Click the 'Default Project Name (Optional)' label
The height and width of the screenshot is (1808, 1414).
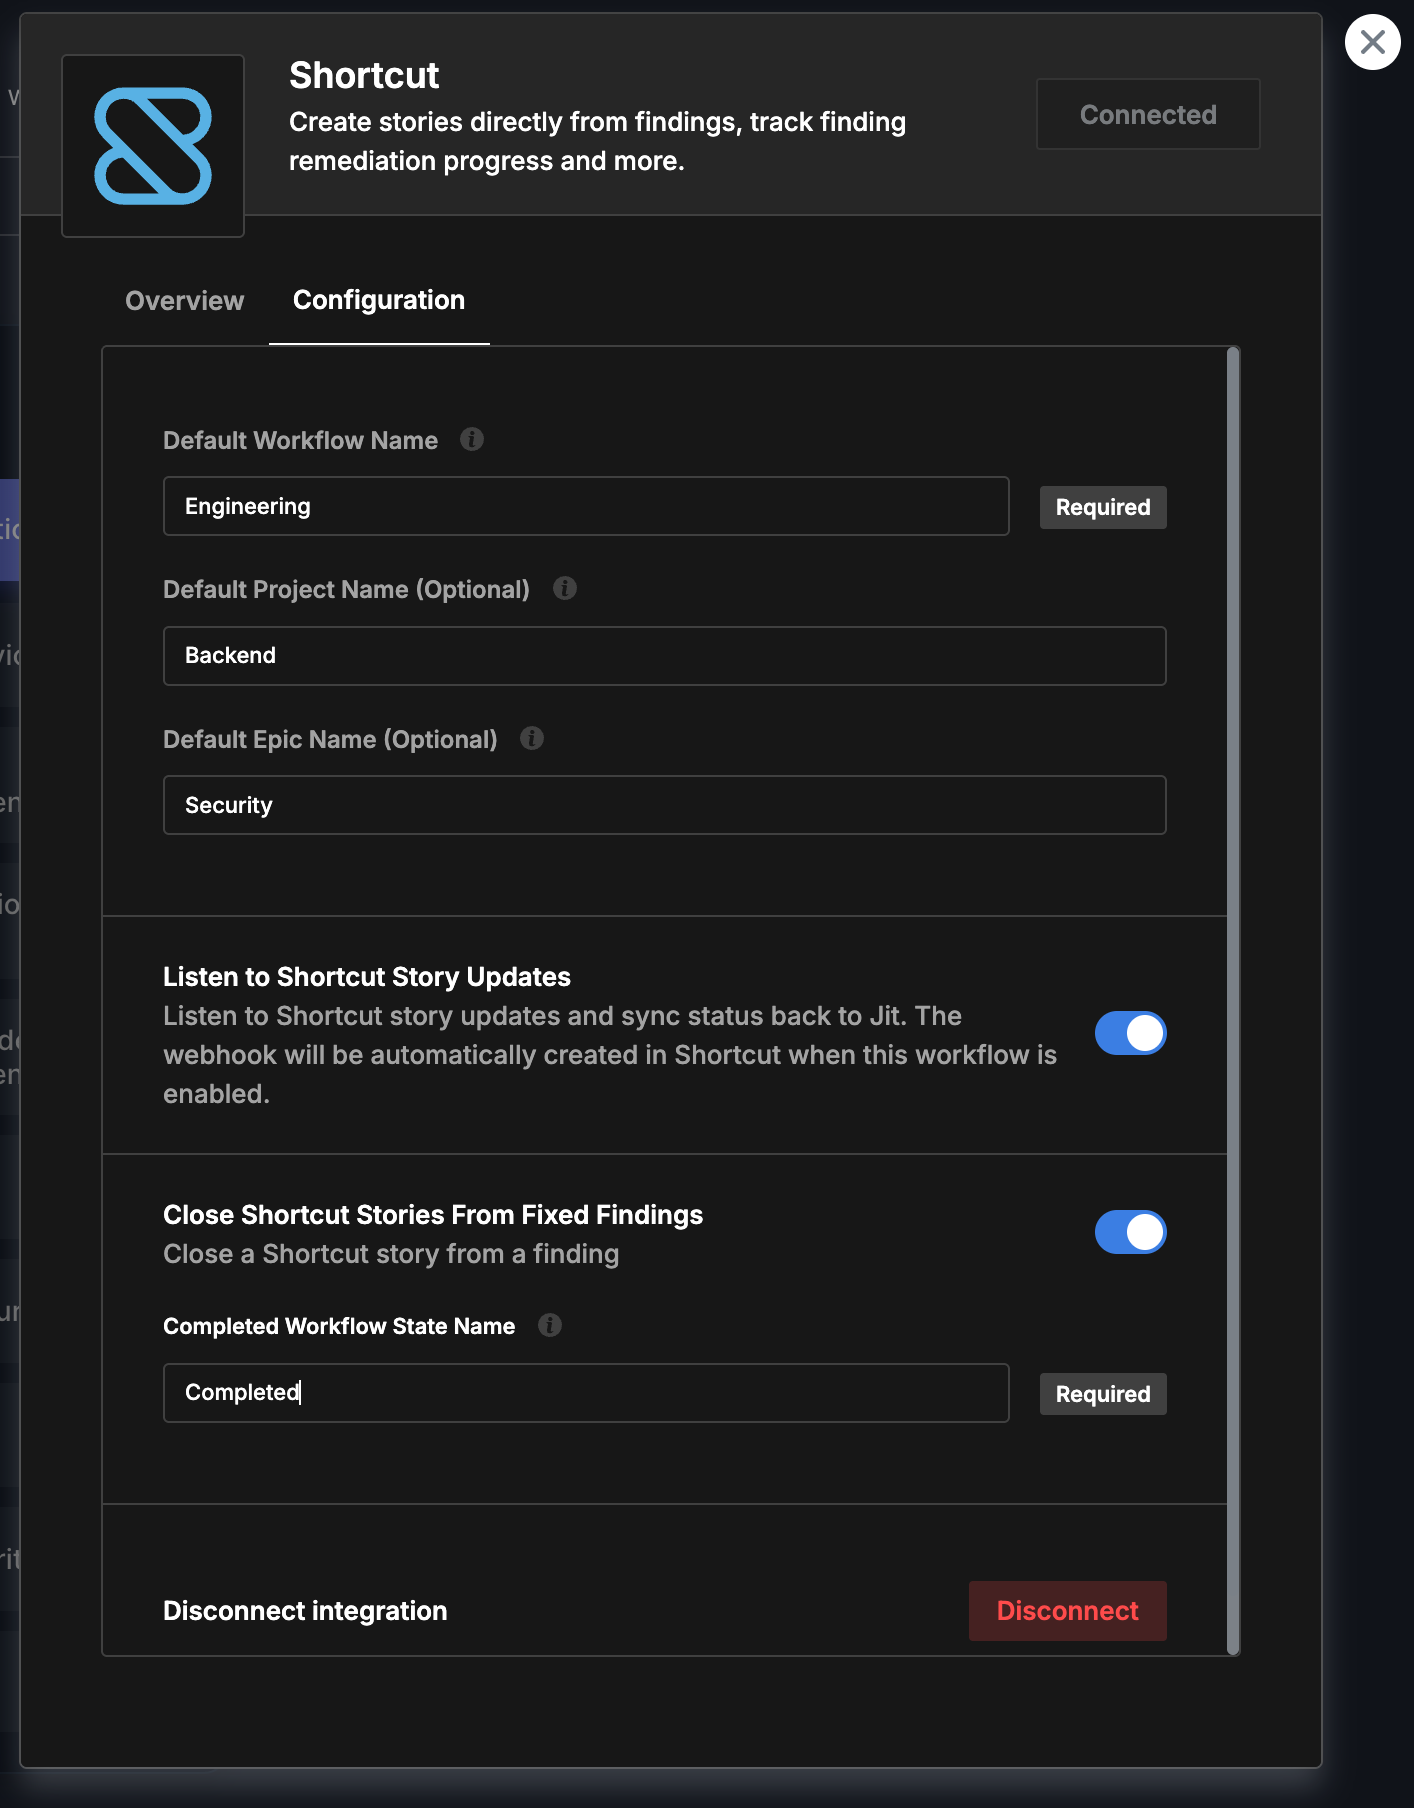pos(346,590)
